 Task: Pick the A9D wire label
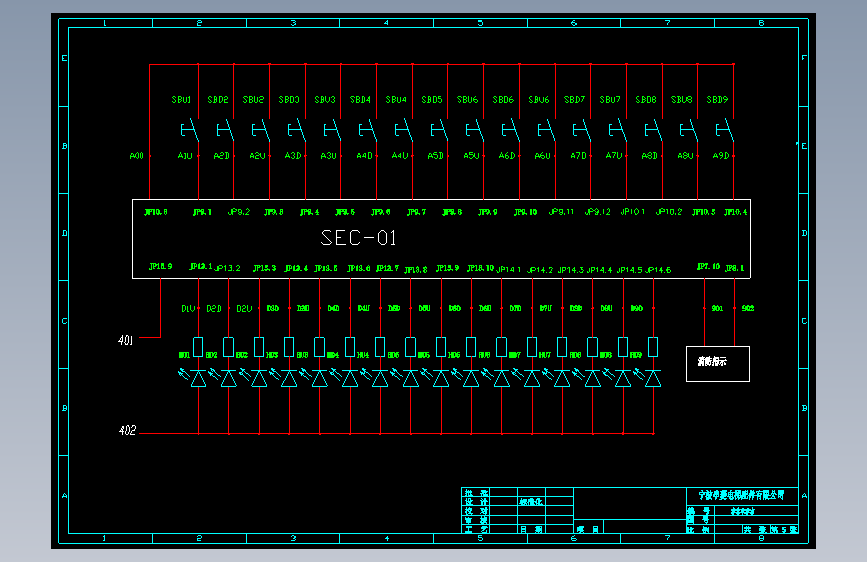(721, 156)
